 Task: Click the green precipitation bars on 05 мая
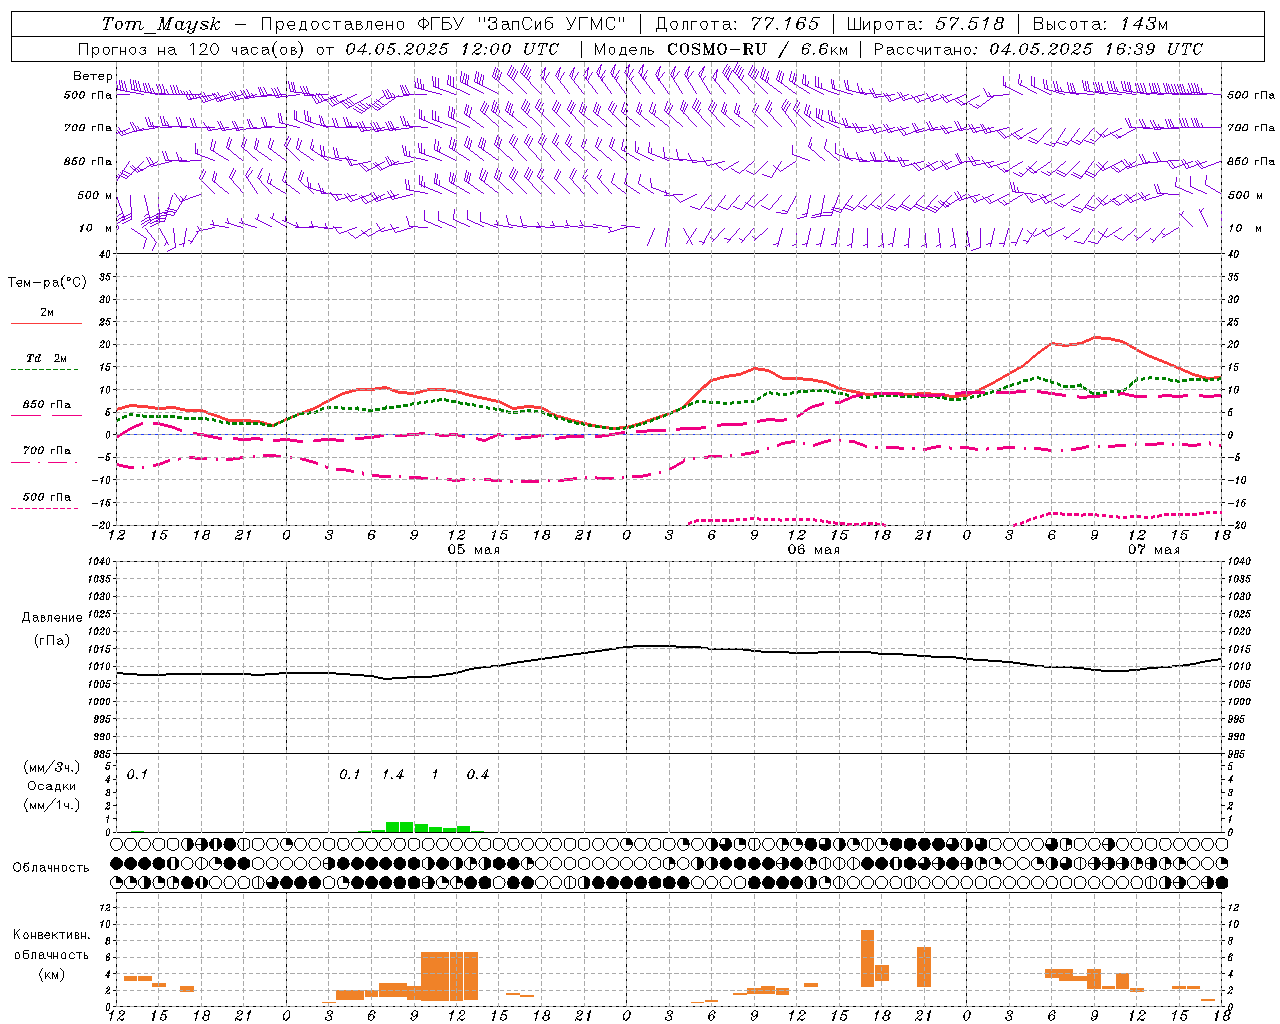point(422,827)
